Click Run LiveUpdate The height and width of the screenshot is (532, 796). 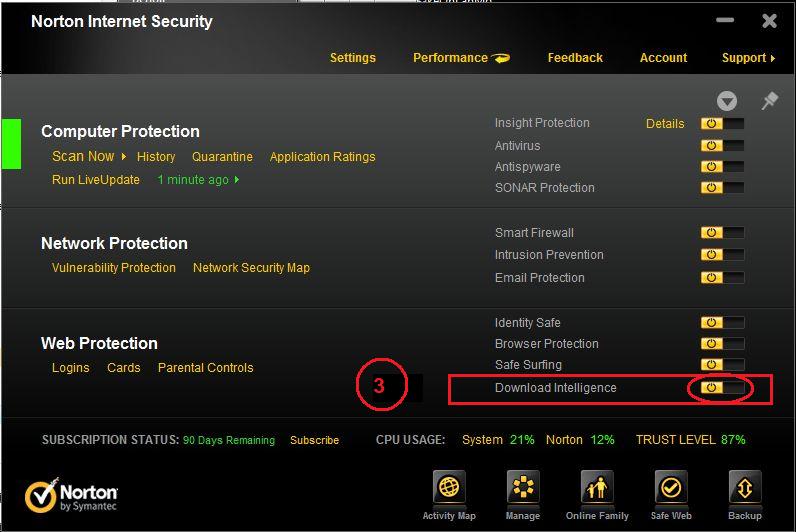coord(96,180)
